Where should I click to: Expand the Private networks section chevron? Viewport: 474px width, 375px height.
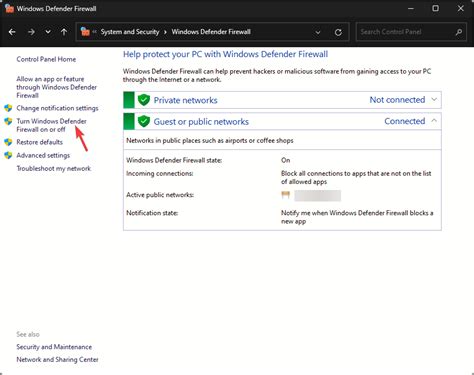[x=434, y=100]
